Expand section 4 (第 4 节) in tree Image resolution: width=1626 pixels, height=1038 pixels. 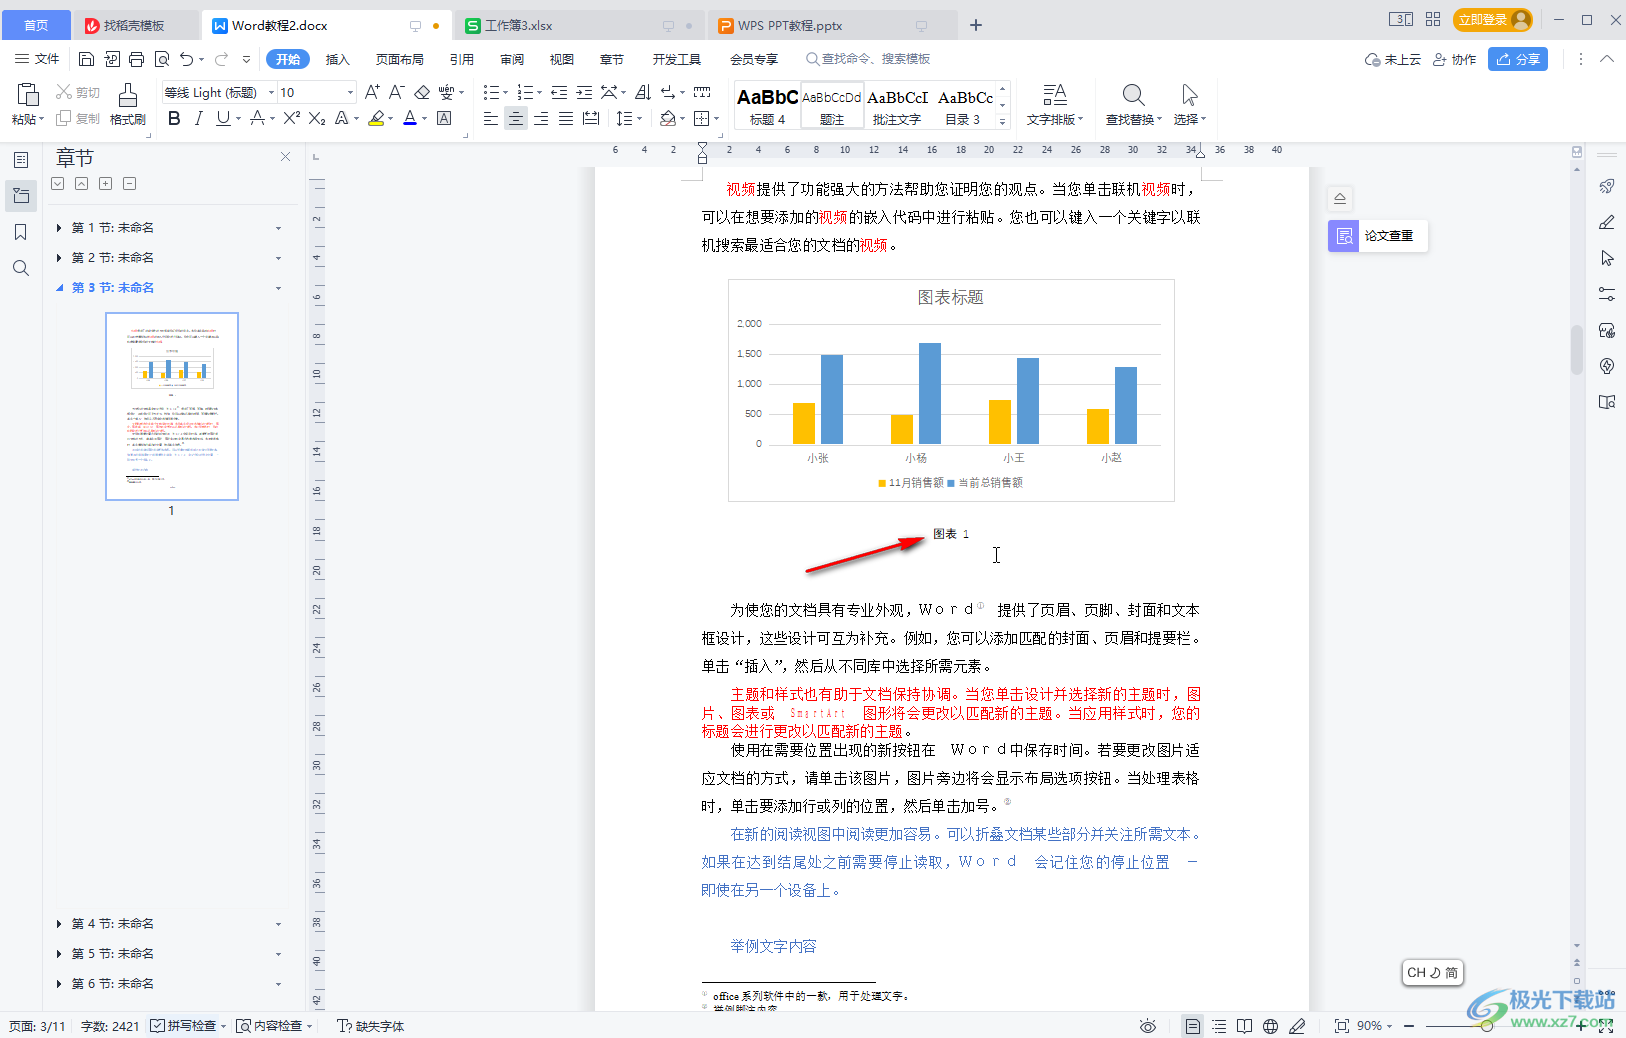(59, 924)
